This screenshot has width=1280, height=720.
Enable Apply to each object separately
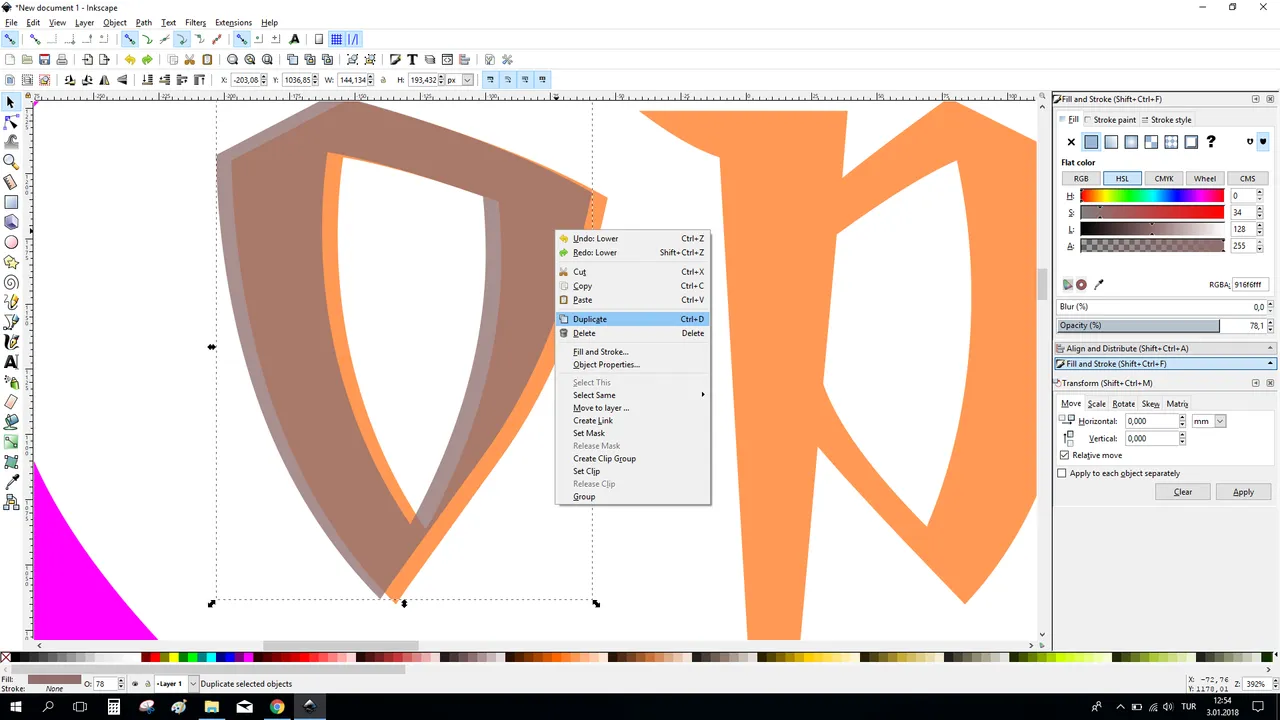(x=1062, y=473)
